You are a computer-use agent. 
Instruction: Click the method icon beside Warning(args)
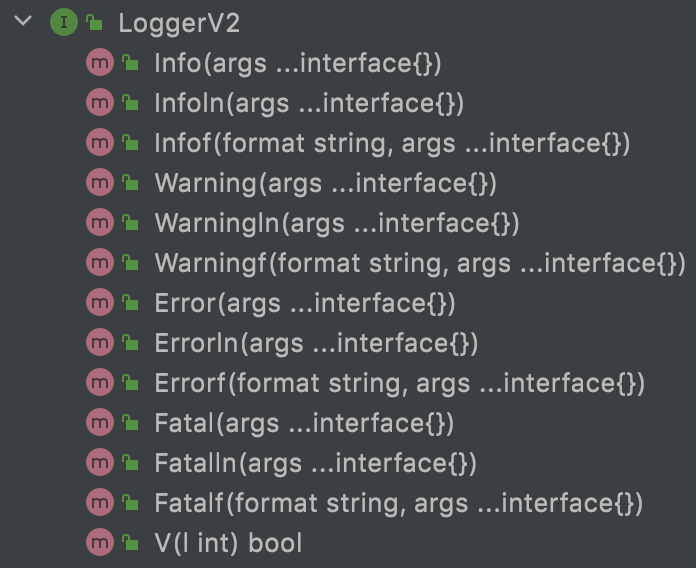tap(99, 183)
